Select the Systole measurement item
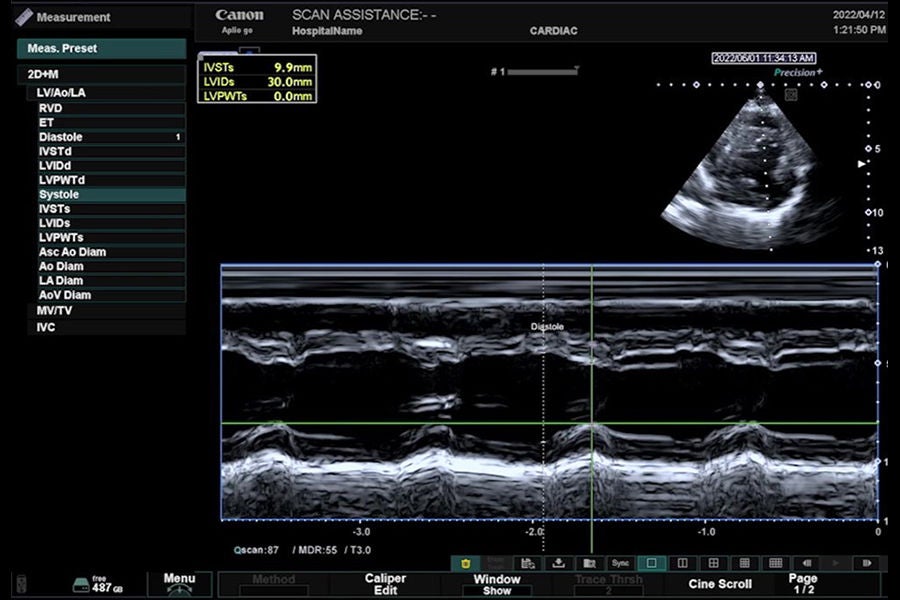900x600 pixels. (111, 194)
